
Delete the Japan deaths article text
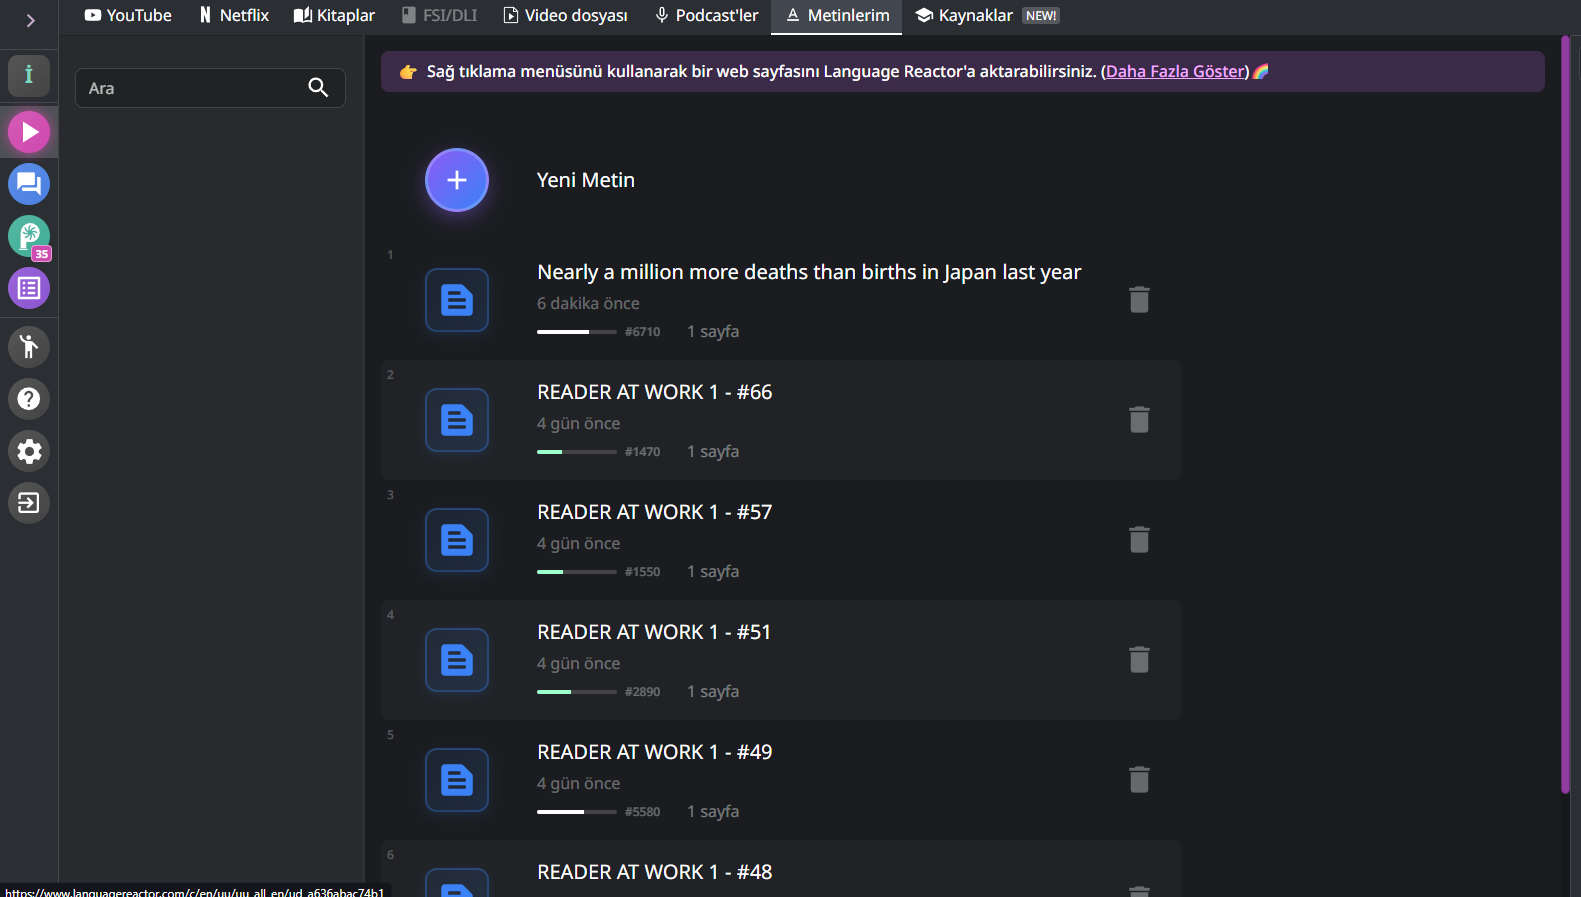tap(1139, 300)
